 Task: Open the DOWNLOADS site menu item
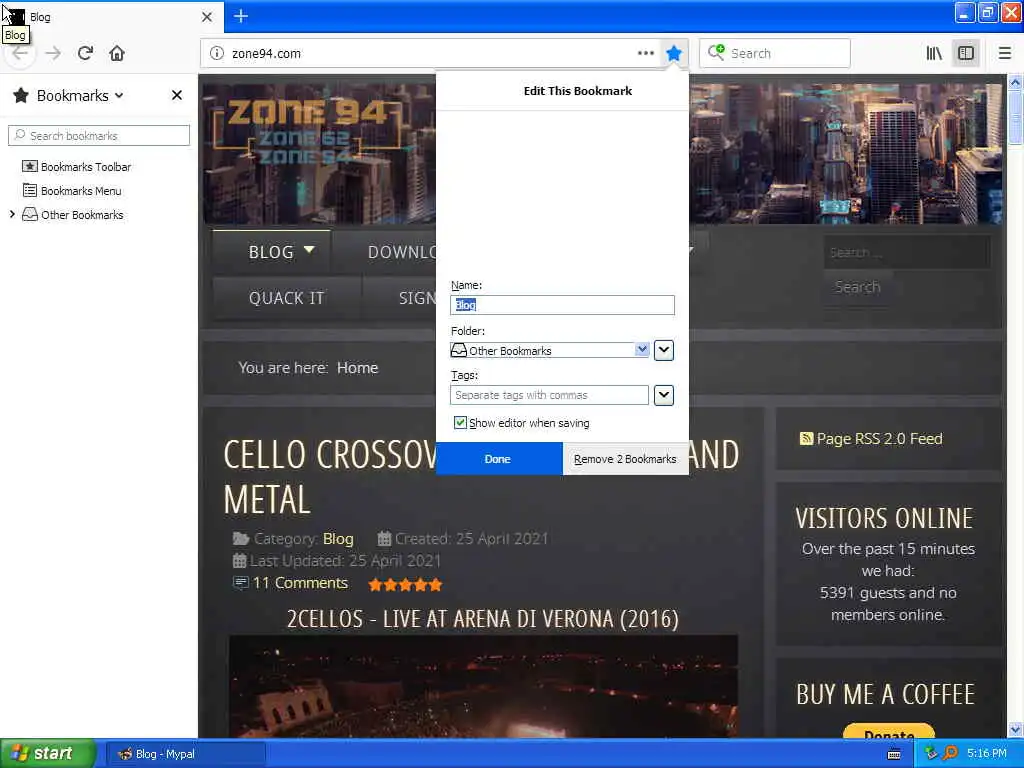coord(402,252)
